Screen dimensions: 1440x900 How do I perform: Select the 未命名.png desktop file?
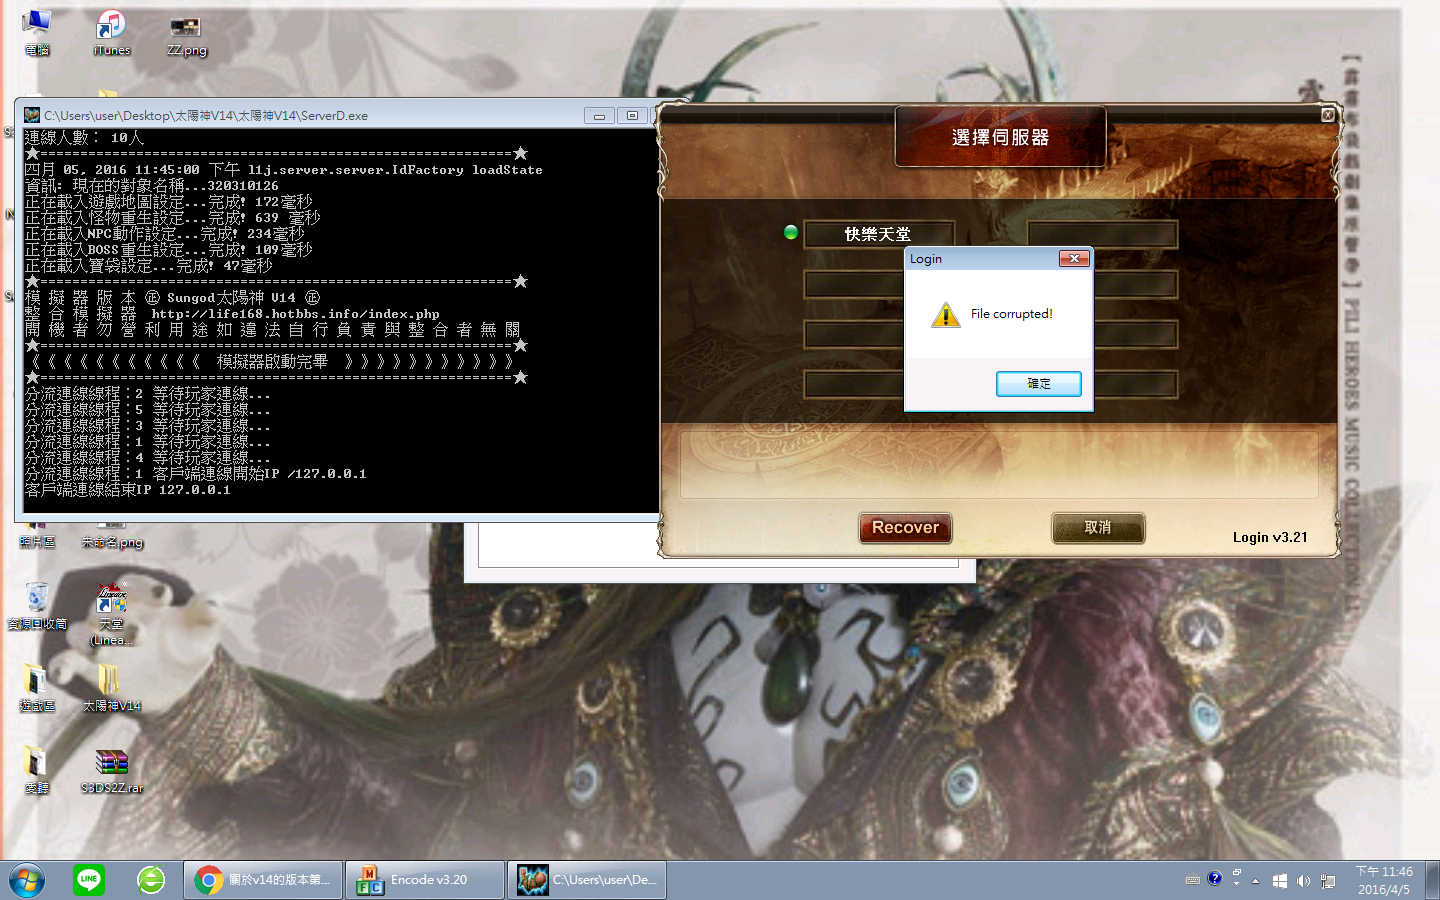coord(112,540)
